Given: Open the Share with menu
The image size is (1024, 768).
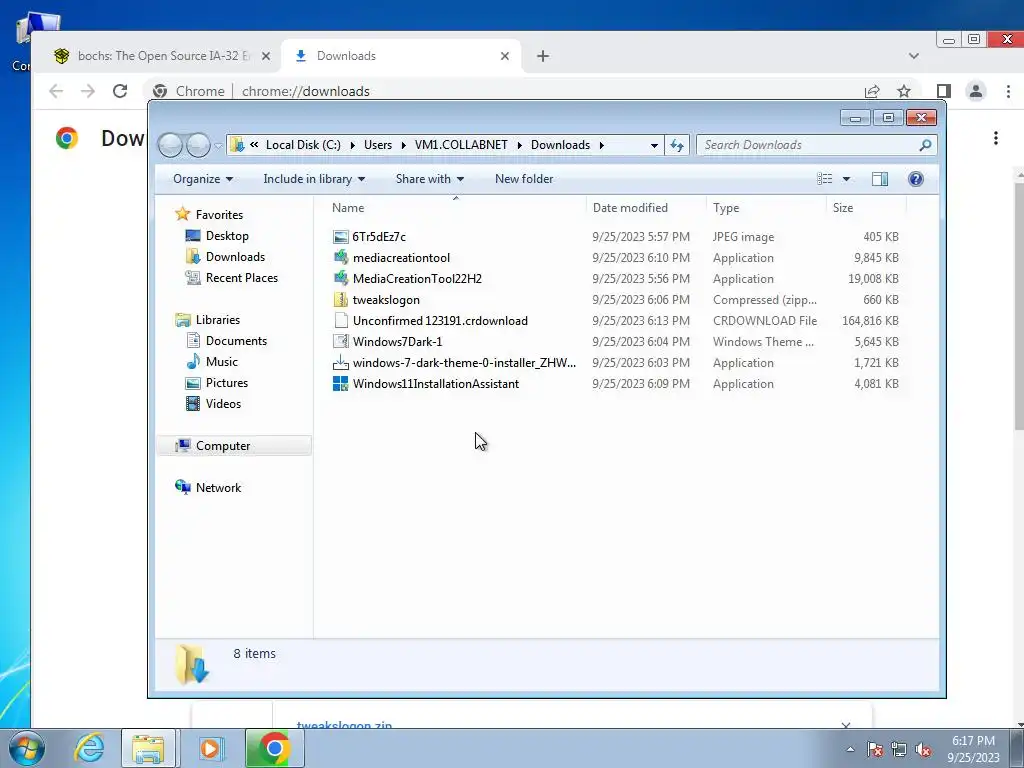Looking at the screenshot, I should pyautogui.click(x=430, y=179).
